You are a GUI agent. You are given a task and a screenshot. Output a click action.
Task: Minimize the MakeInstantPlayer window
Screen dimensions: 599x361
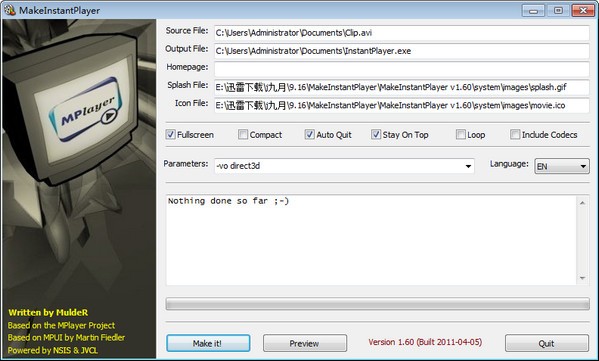pyautogui.click(x=533, y=10)
